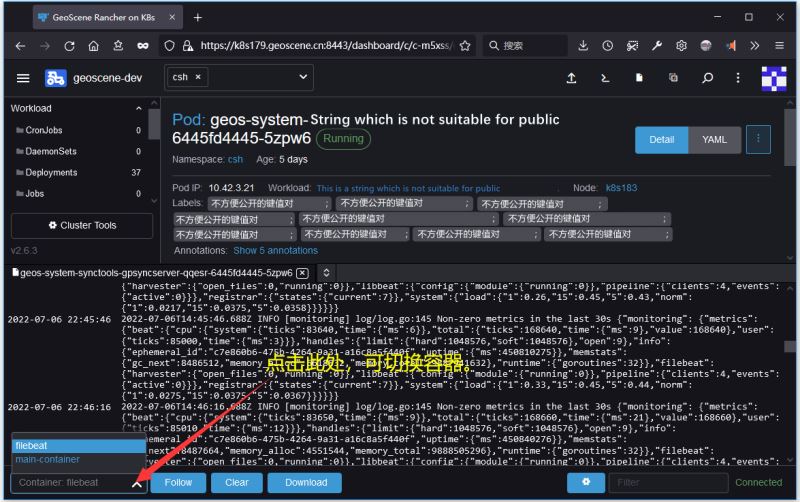Switch to the Detail view

pyautogui.click(x=662, y=140)
